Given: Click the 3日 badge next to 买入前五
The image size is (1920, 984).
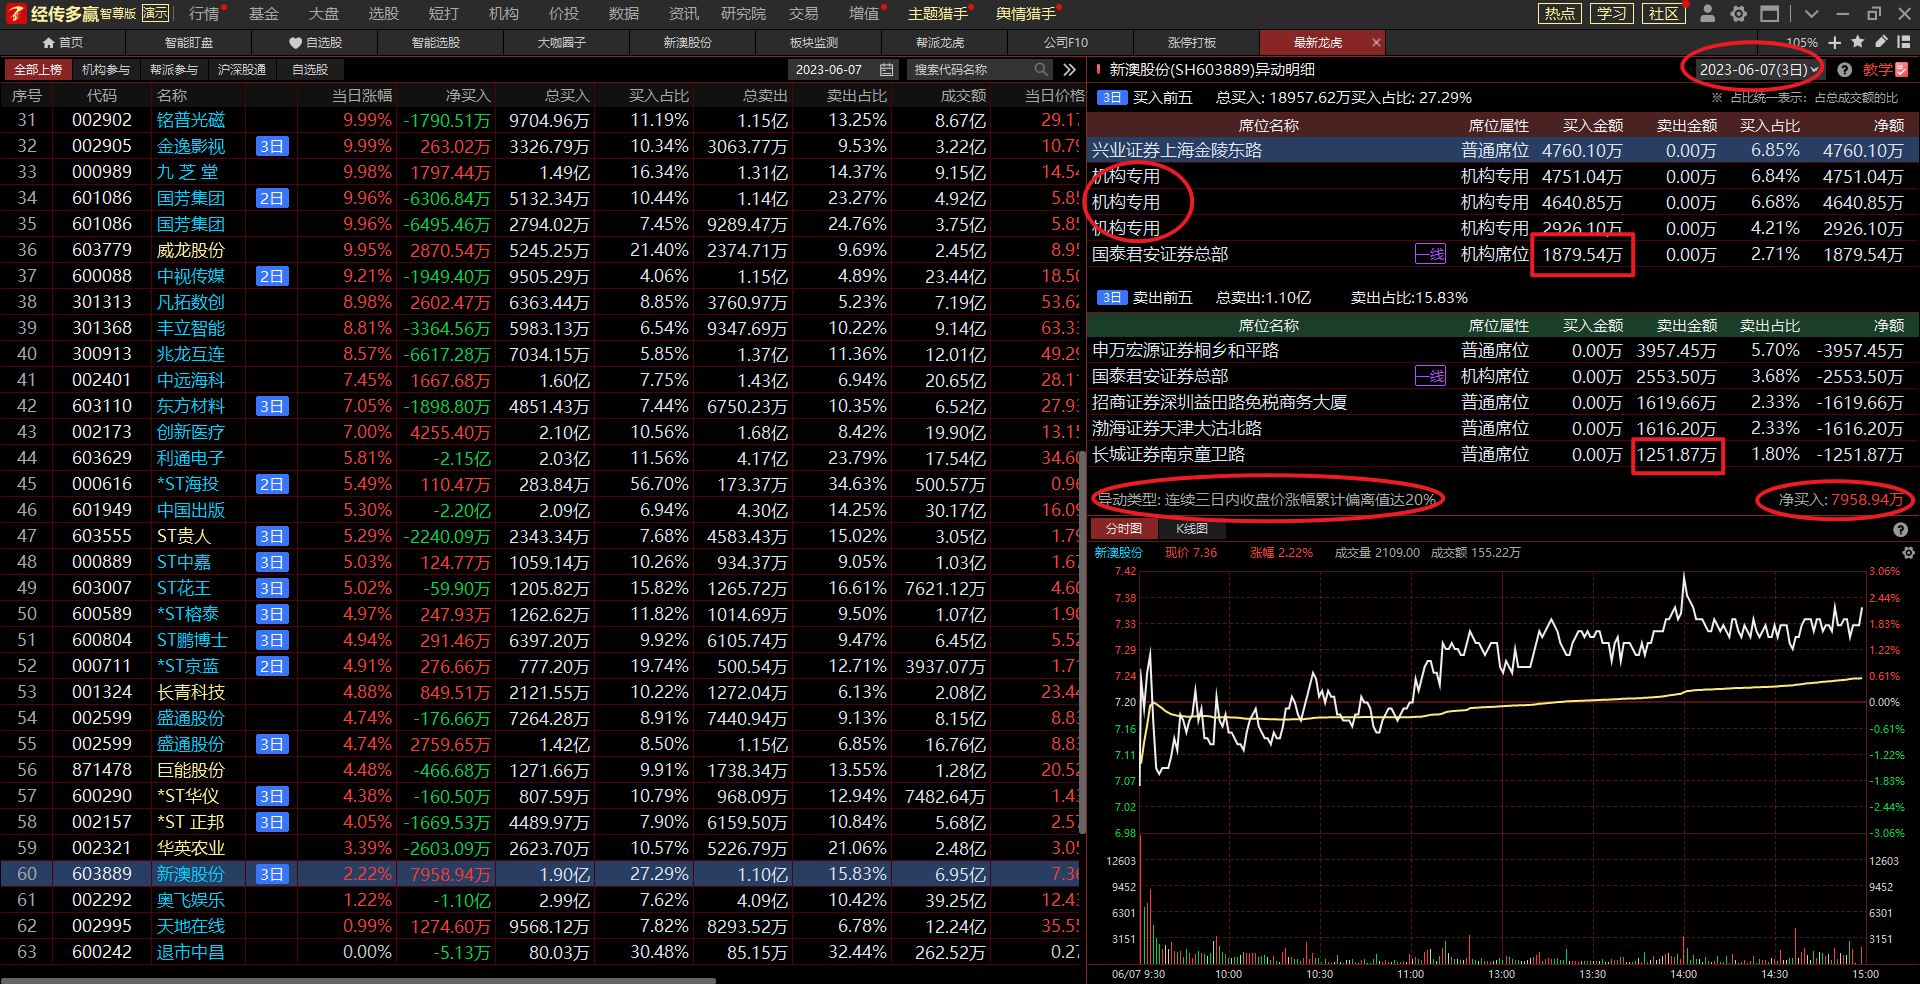Looking at the screenshot, I should point(1111,98).
